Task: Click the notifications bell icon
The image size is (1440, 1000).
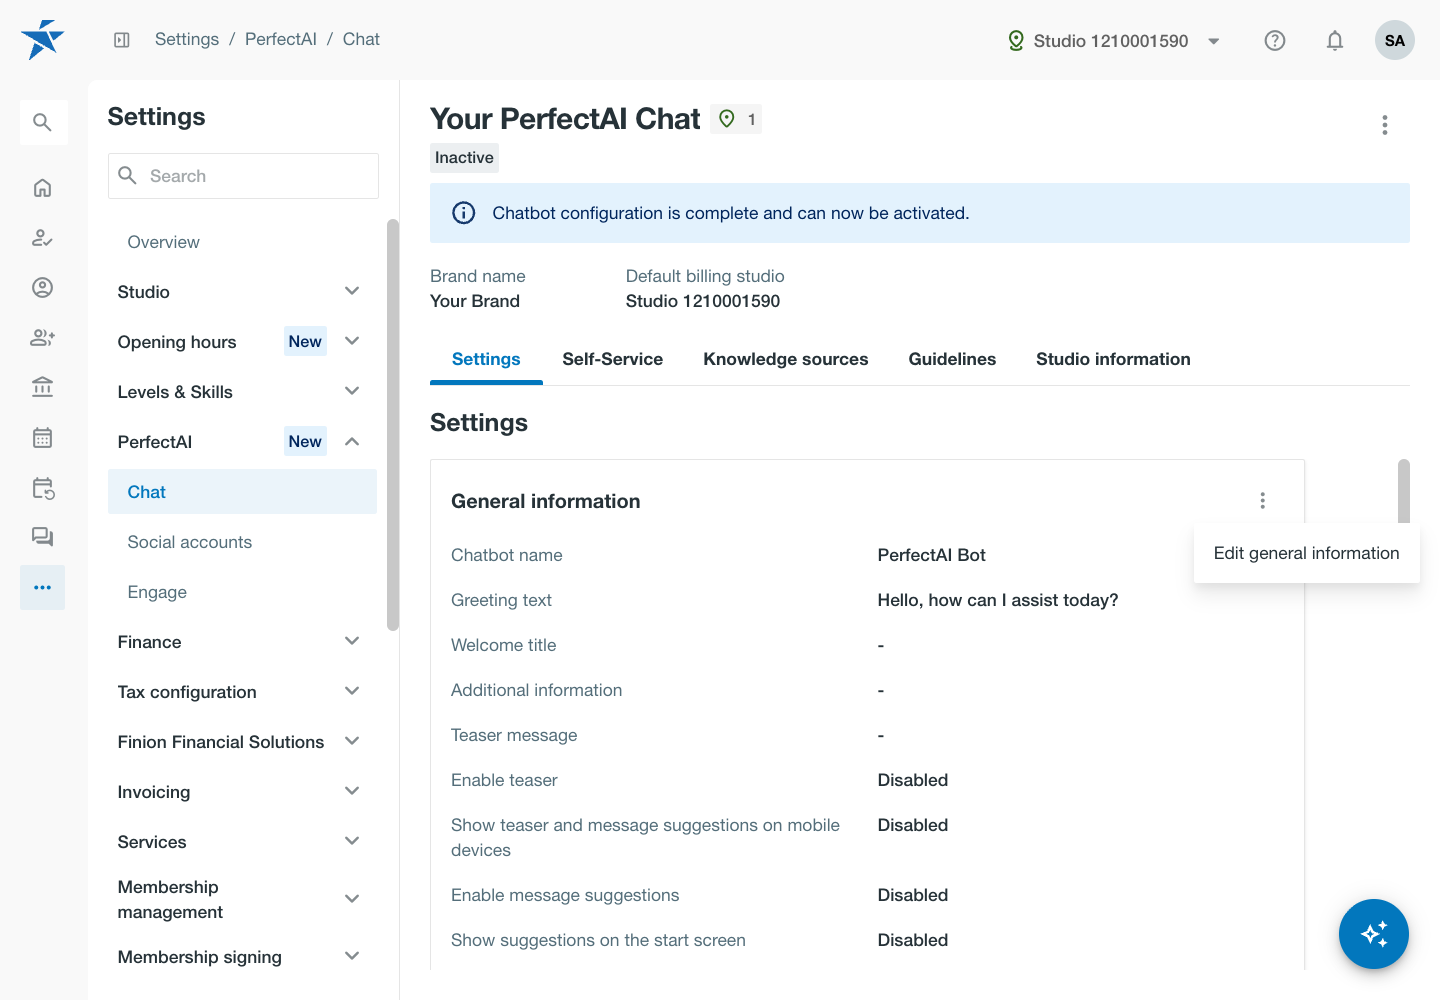Action: tap(1334, 41)
